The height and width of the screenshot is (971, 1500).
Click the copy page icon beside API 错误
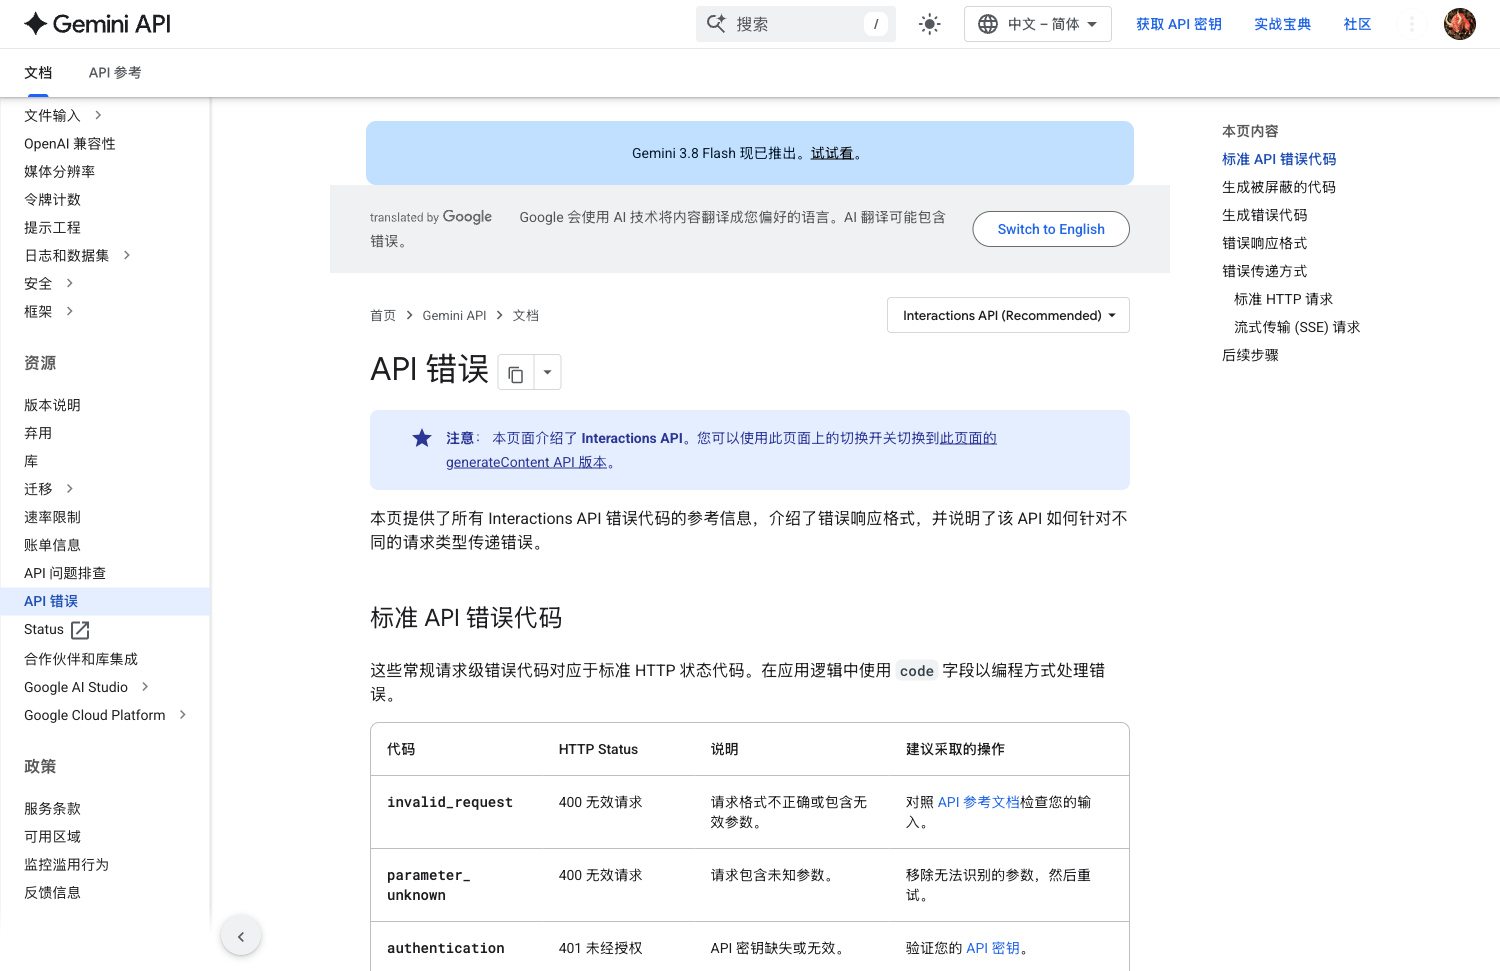coord(516,372)
